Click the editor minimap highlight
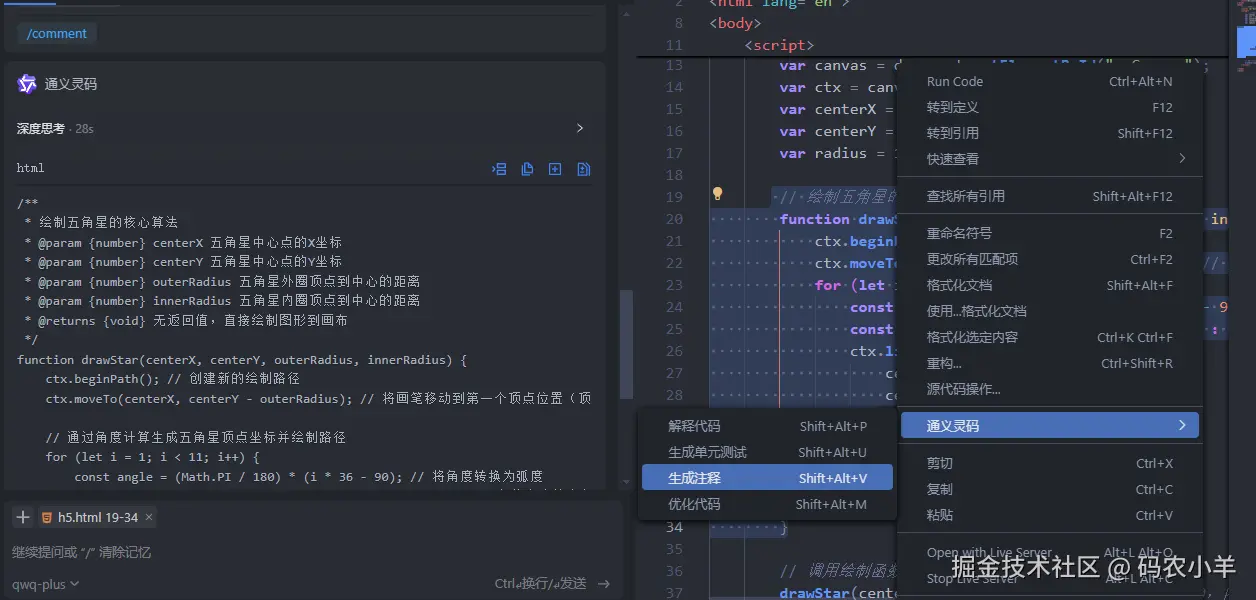 pos(1245,41)
